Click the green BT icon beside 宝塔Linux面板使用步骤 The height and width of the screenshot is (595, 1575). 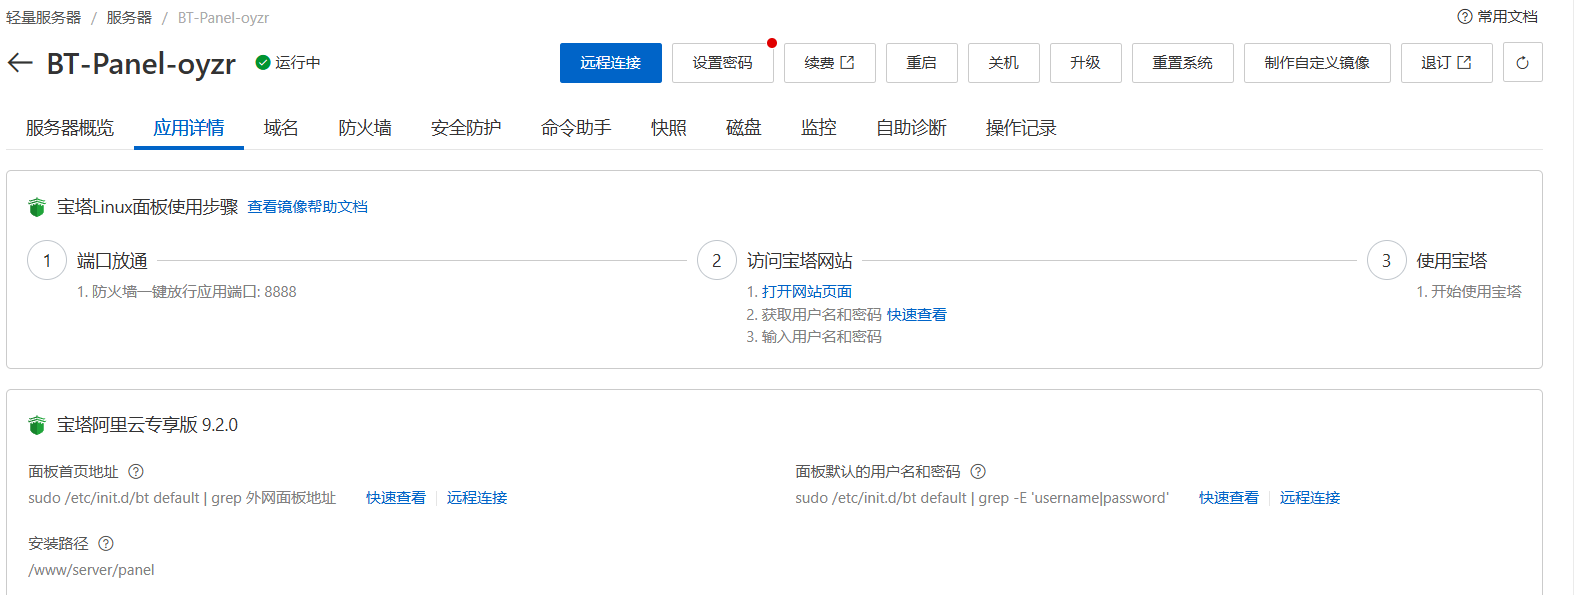click(x=37, y=207)
